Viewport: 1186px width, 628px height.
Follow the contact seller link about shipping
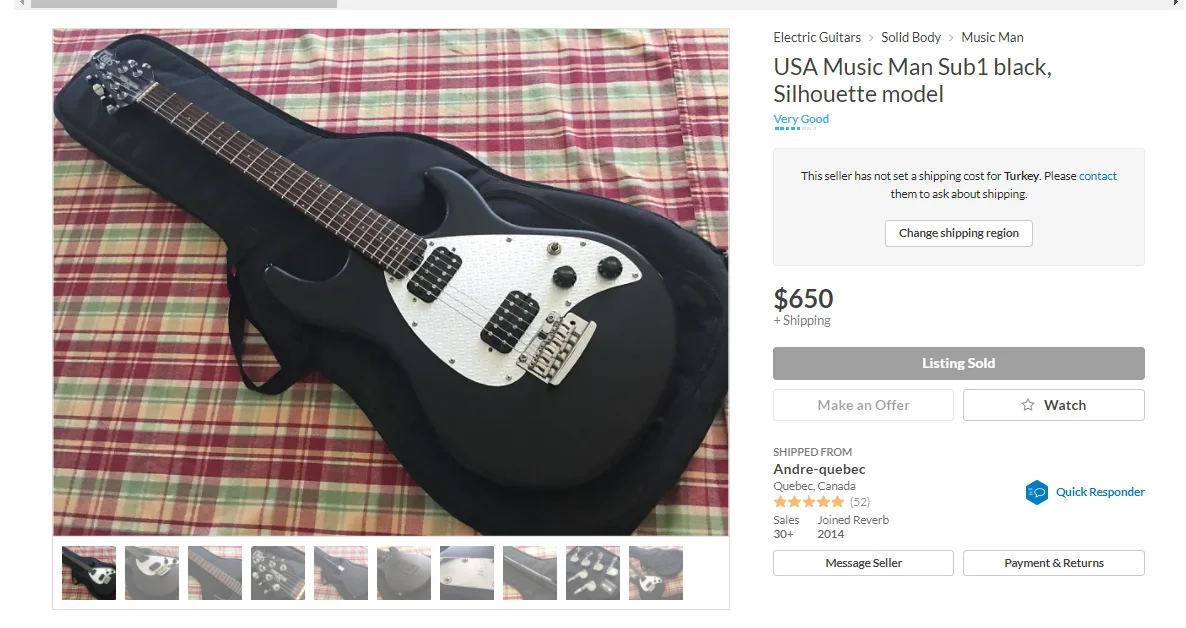(x=1098, y=176)
